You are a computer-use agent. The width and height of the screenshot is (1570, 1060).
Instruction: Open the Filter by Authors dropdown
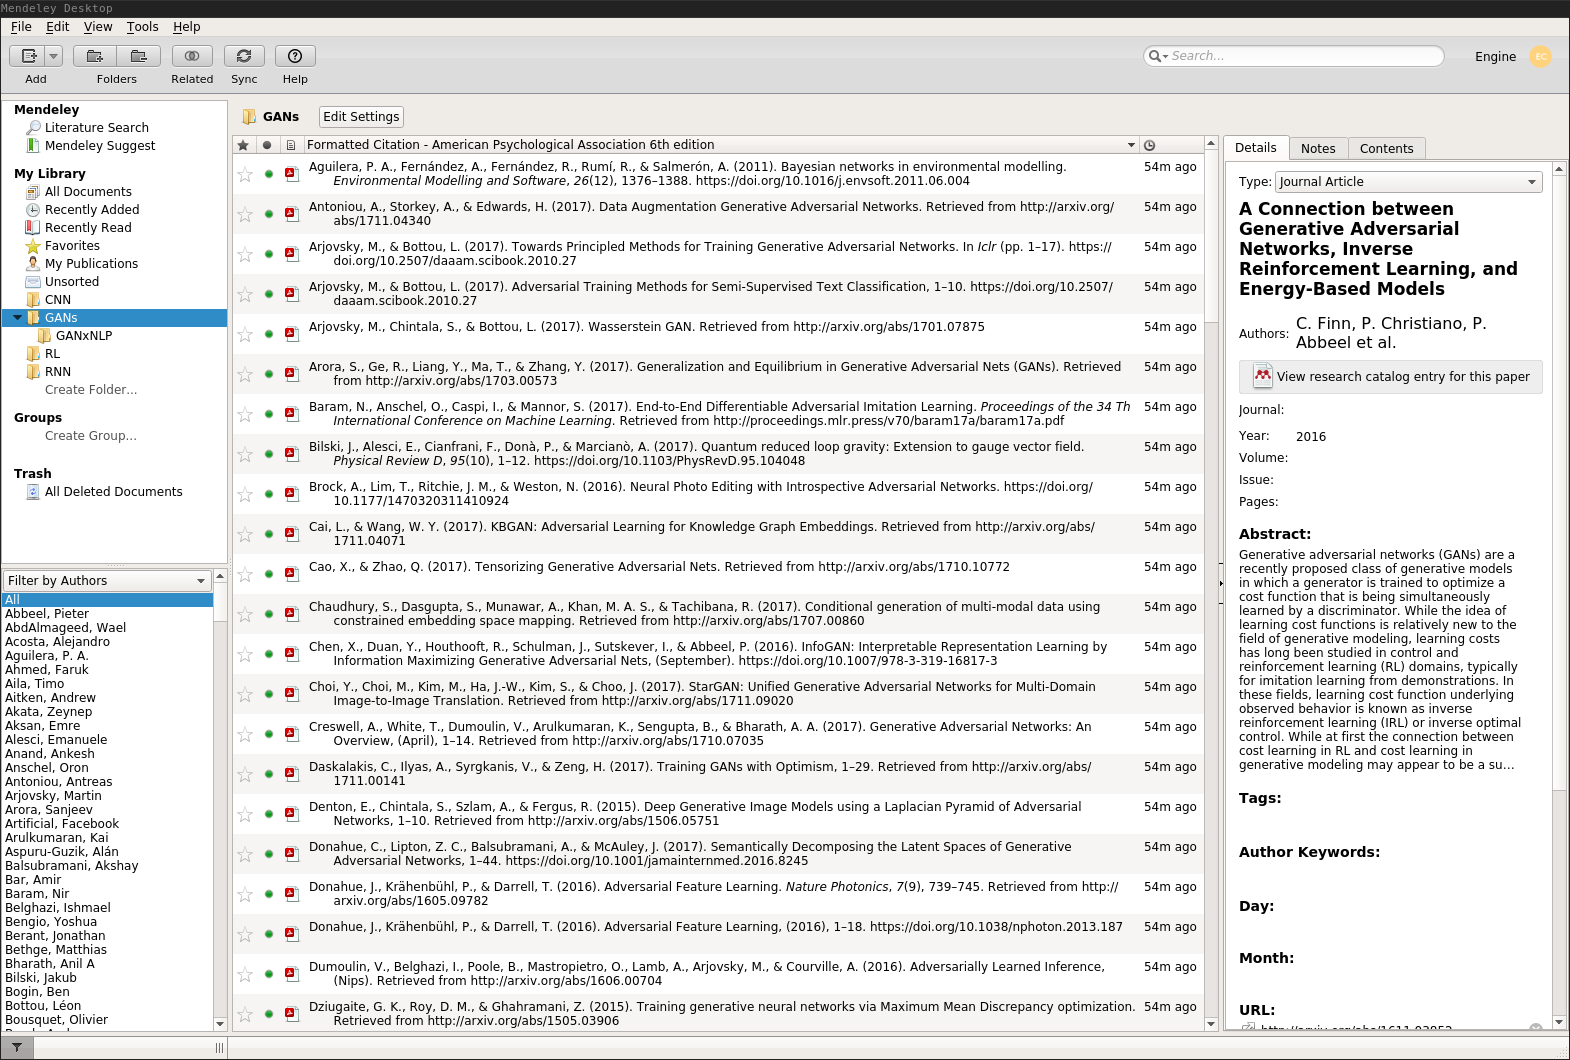(107, 581)
